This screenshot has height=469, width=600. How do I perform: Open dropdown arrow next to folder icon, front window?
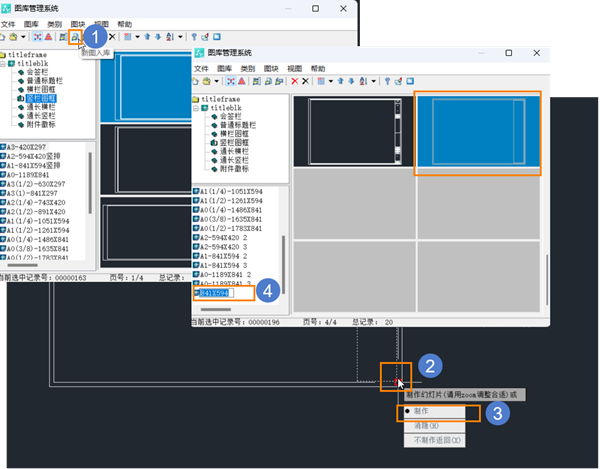(x=217, y=81)
